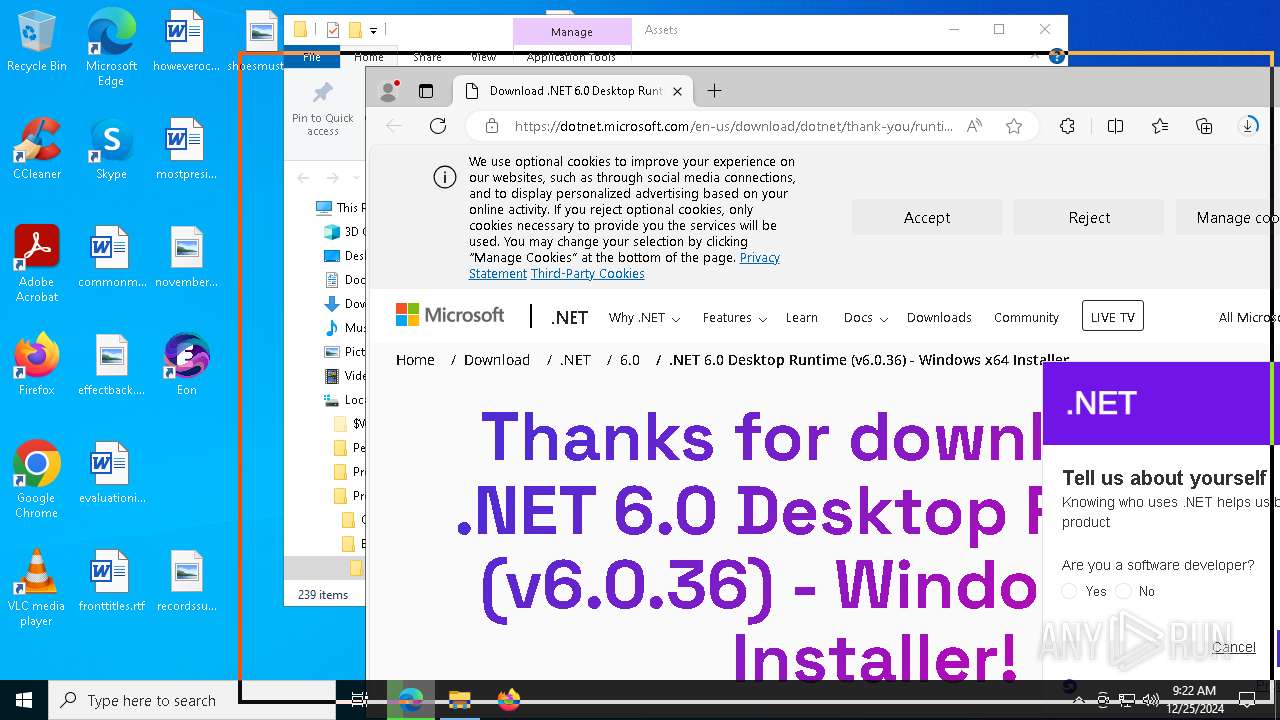This screenshot has width=1280, height=720.
Task: Launch Skype from the desktop
Action: click(x=111, y=149)
